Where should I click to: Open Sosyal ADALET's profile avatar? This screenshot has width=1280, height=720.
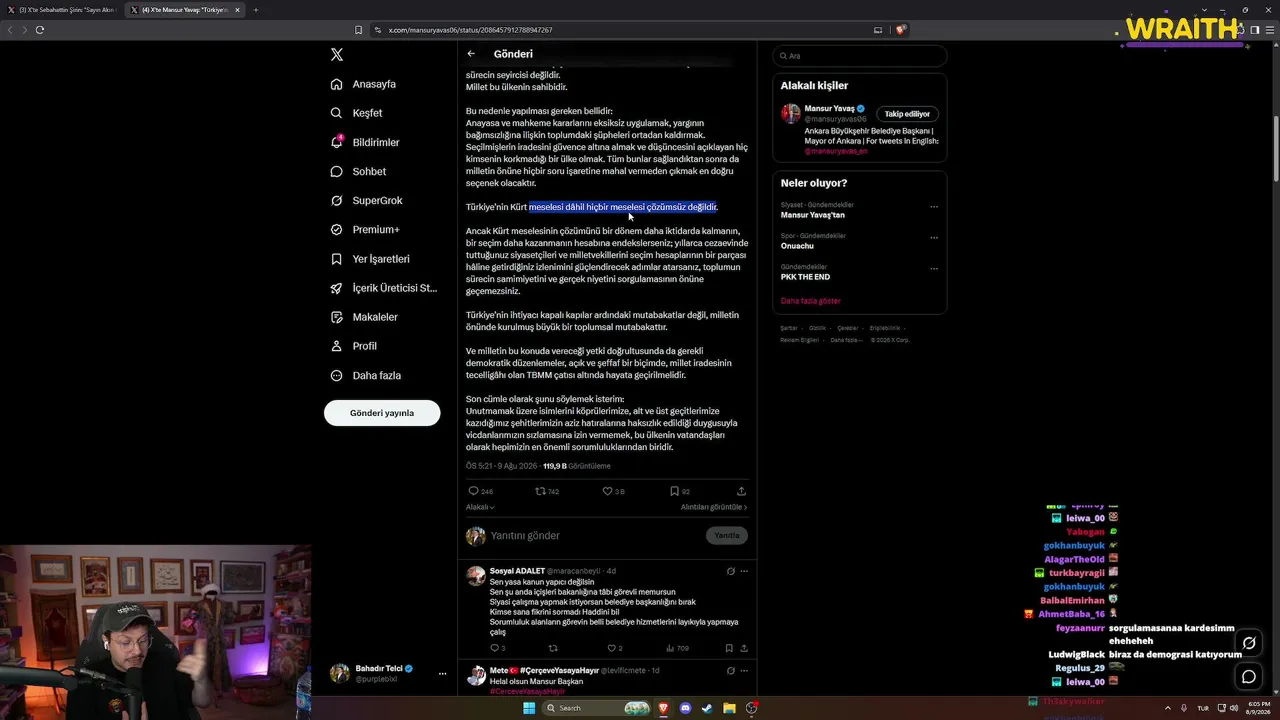[x=475, y=575]
